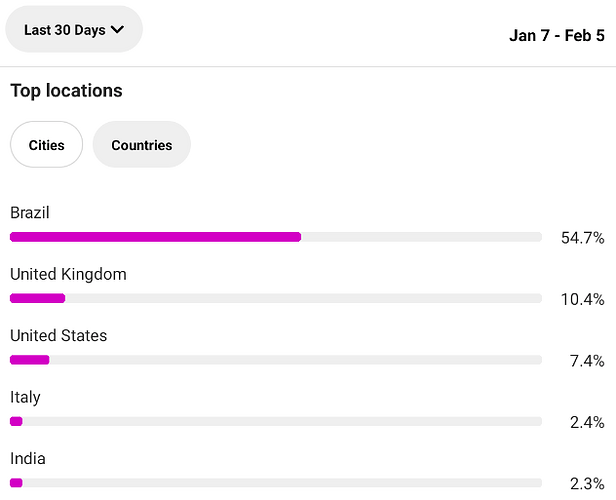
Task: Select the Italy location label
Action: click(x=25, y=397)
